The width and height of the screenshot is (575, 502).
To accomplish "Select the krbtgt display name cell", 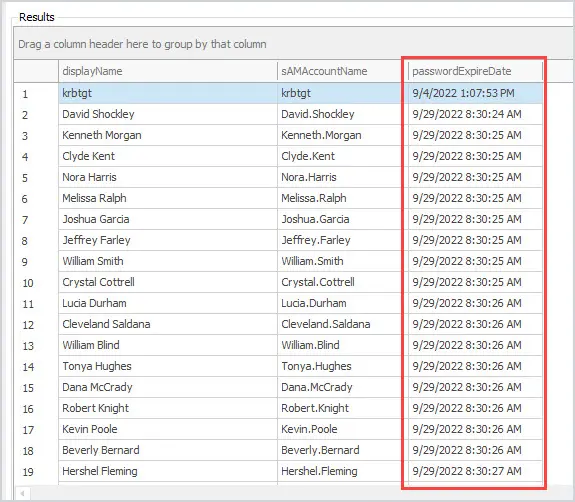I will (168, 93).
